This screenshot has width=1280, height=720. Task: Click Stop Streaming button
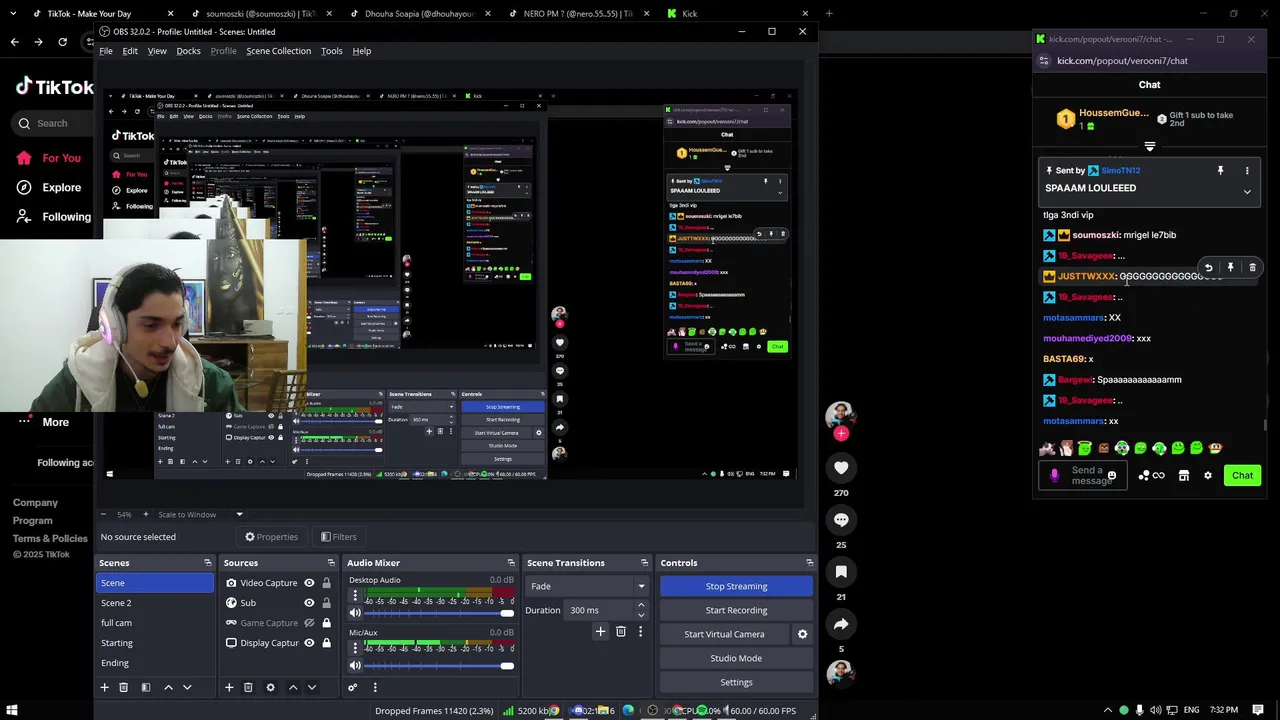coord(736,586)
